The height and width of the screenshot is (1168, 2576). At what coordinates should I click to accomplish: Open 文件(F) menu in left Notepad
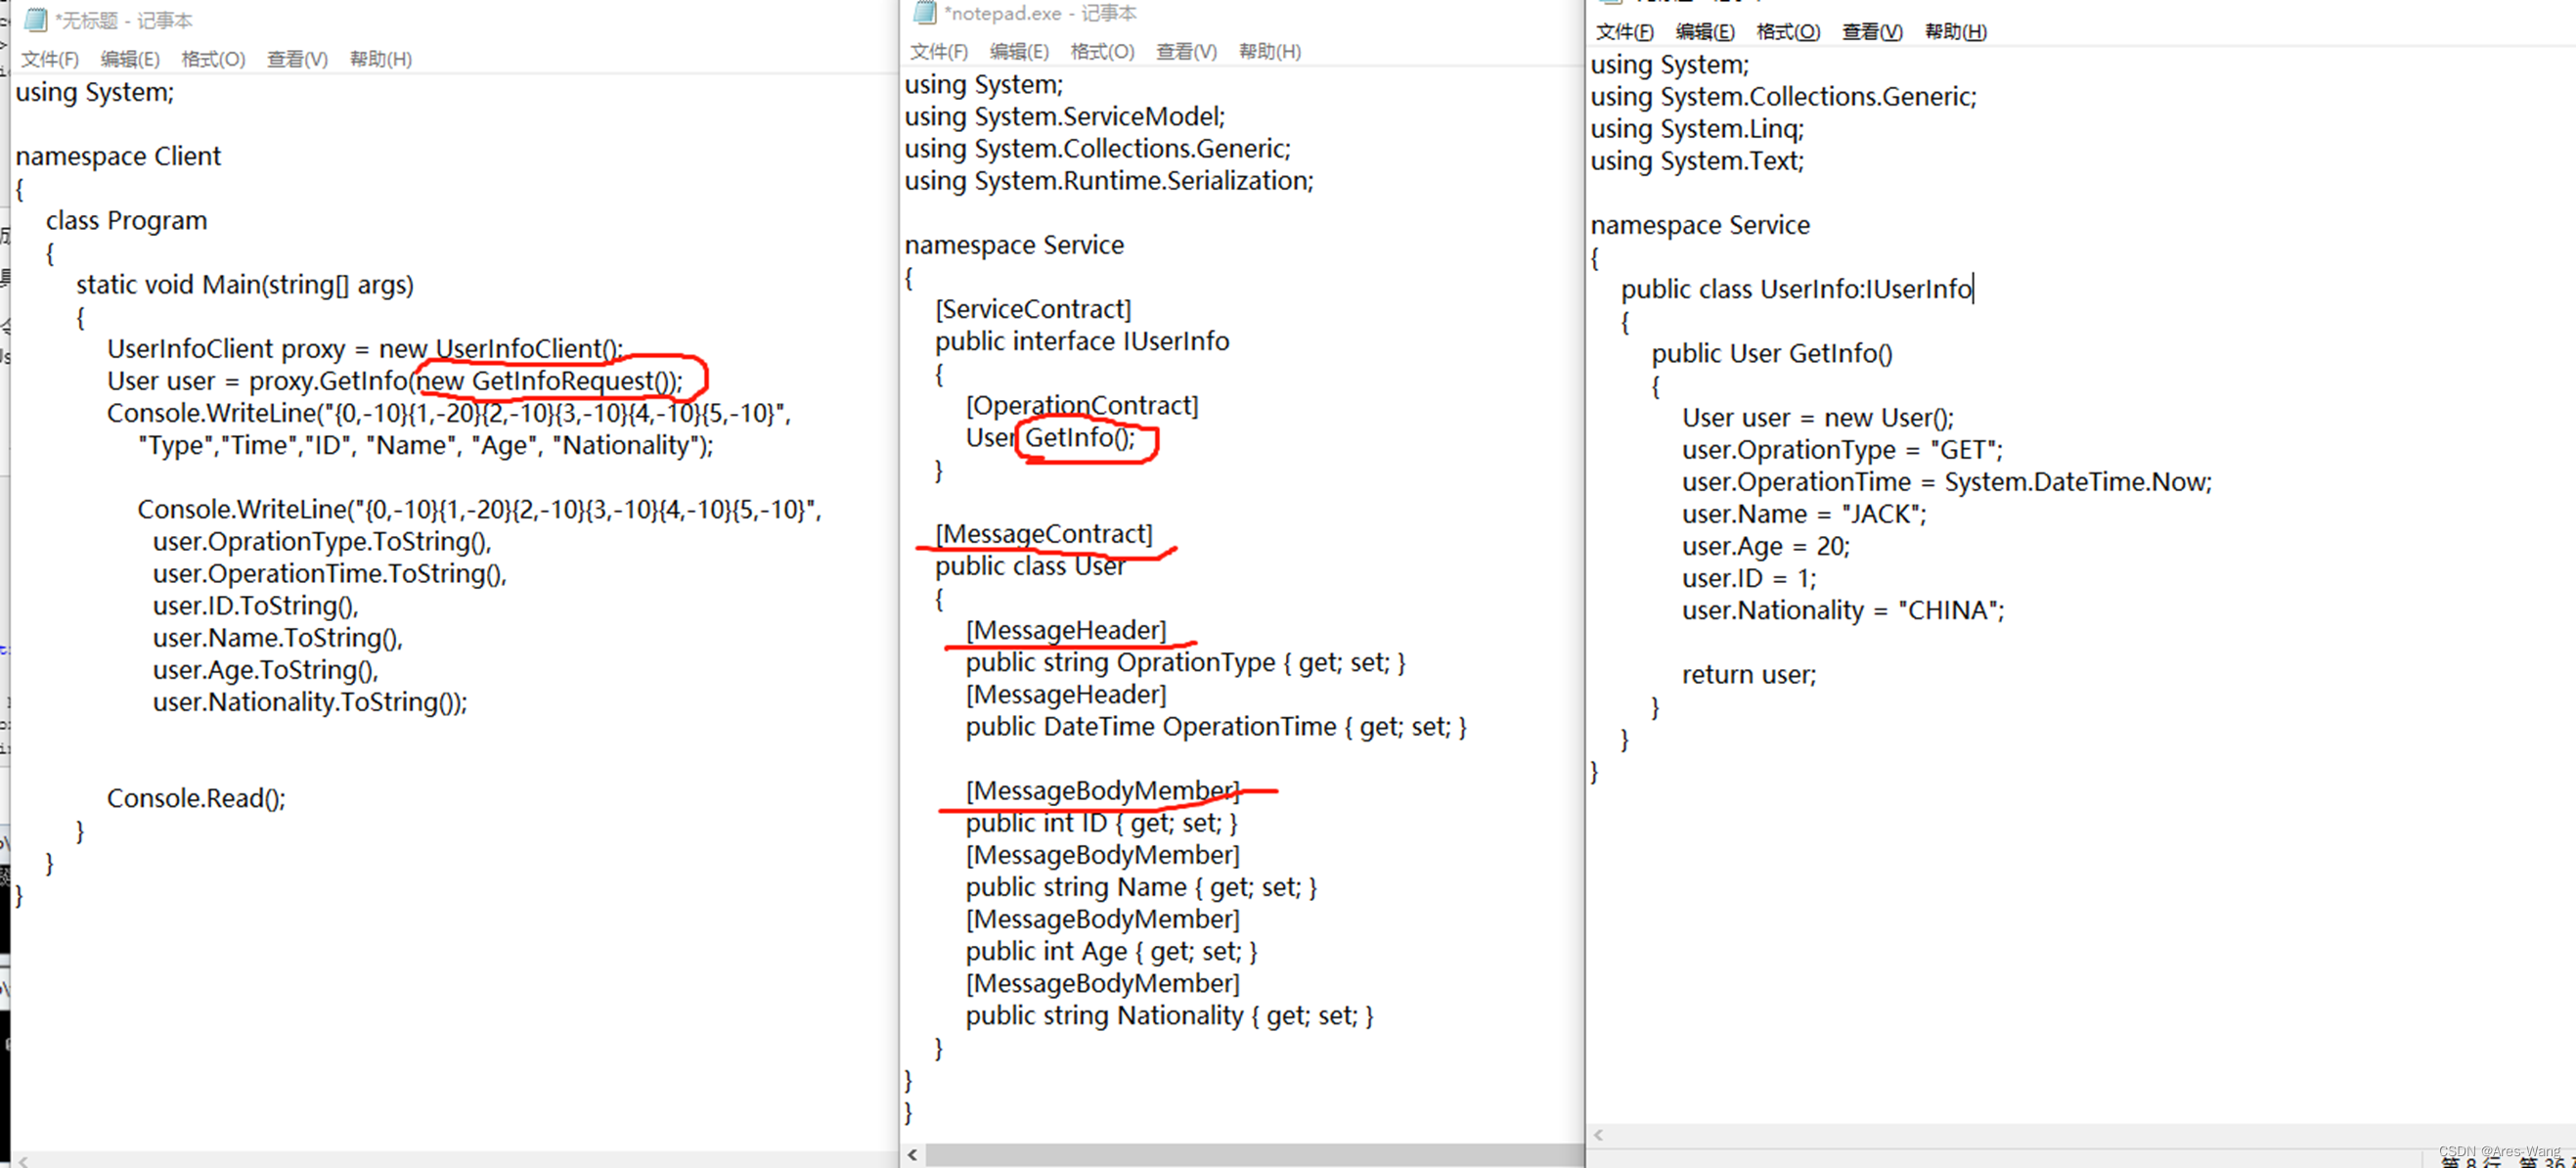[x=50, y=59]
